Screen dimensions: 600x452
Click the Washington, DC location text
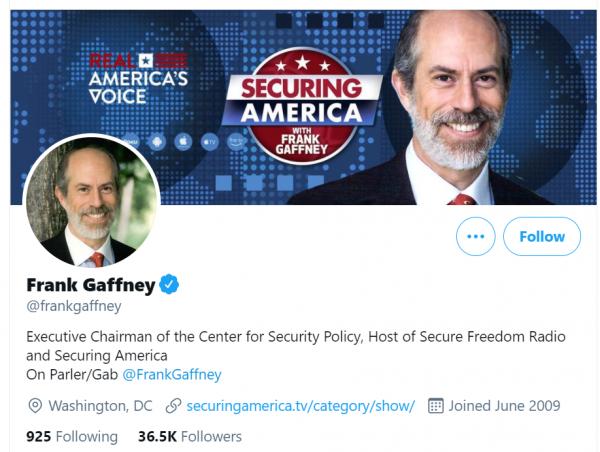(x=100, y=406)
